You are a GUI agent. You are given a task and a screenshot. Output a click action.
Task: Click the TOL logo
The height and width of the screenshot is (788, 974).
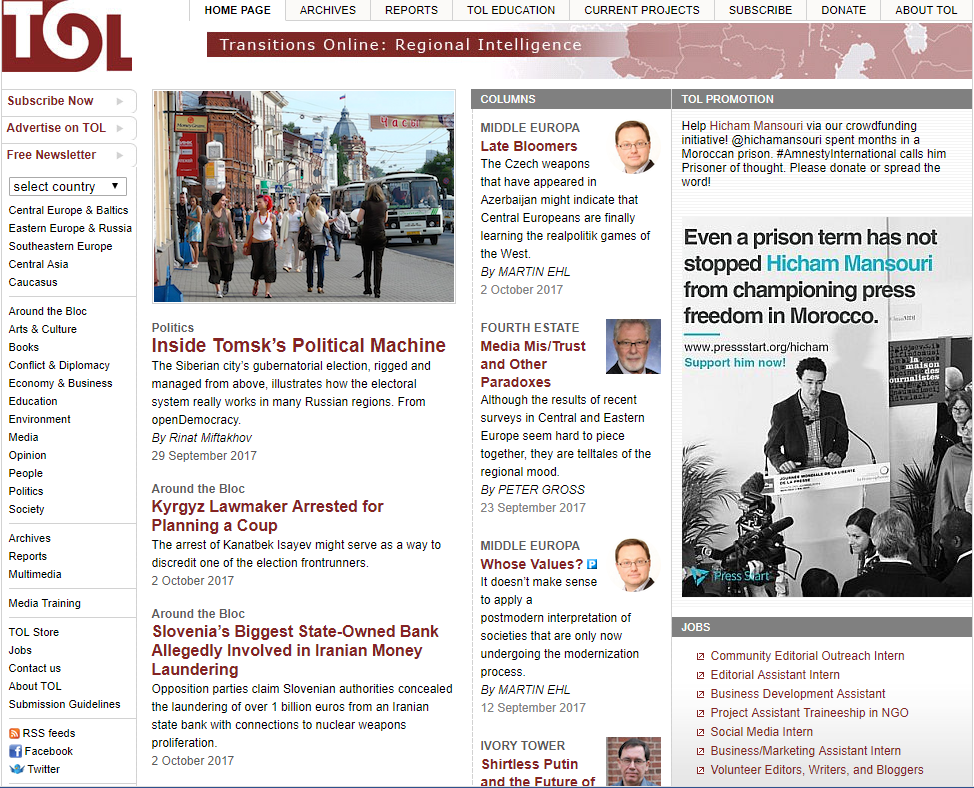pos(67,36)
